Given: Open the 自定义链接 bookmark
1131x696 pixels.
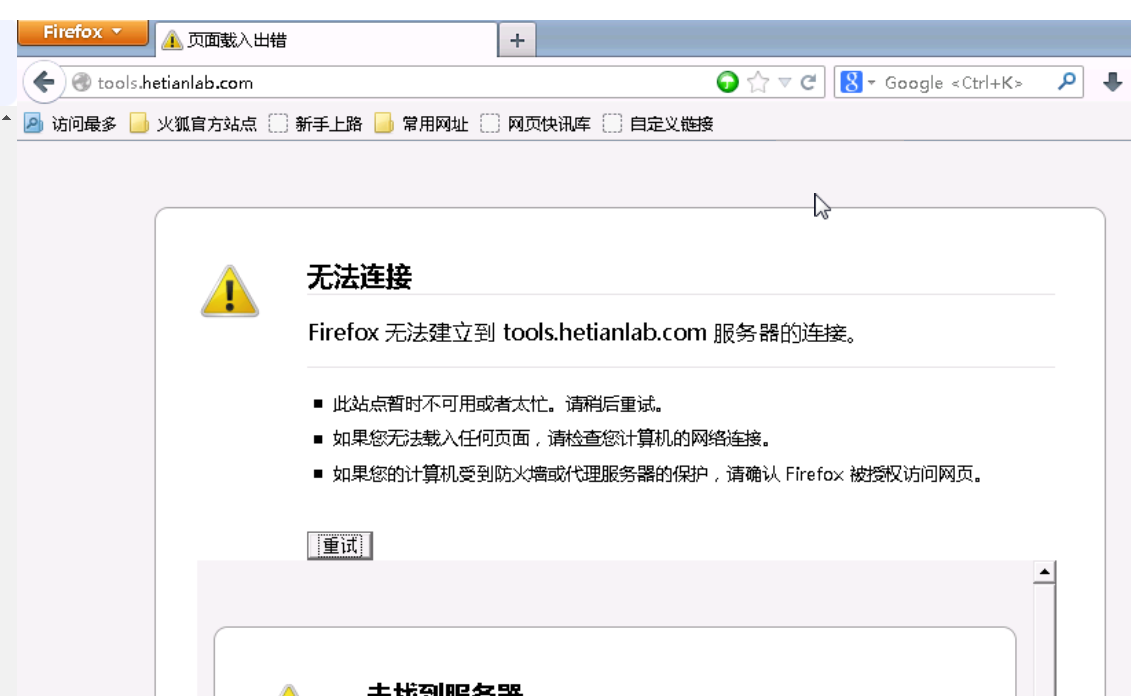Looking at the screenshot, I should (x=657, y=124).
